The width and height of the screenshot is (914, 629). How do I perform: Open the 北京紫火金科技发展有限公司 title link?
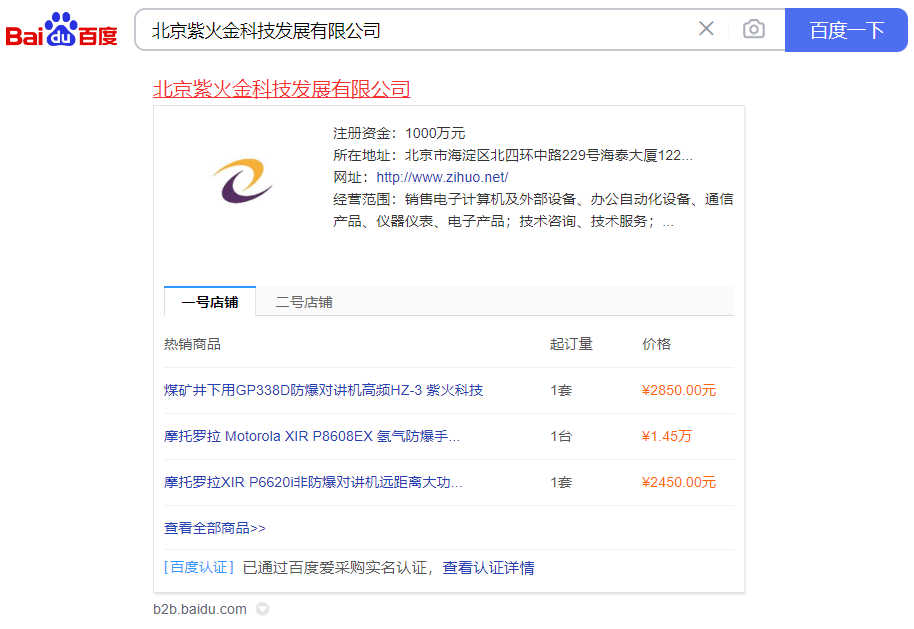[x=281, y=89]
